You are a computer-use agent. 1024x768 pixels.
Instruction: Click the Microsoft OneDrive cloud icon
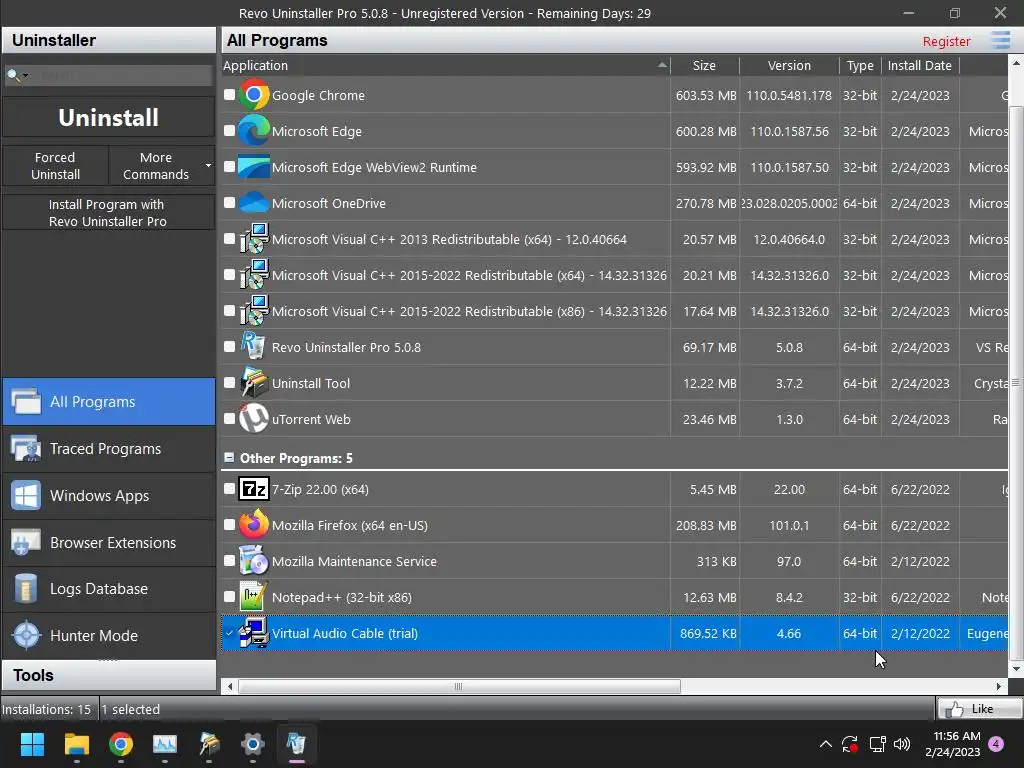click(254, 203)
